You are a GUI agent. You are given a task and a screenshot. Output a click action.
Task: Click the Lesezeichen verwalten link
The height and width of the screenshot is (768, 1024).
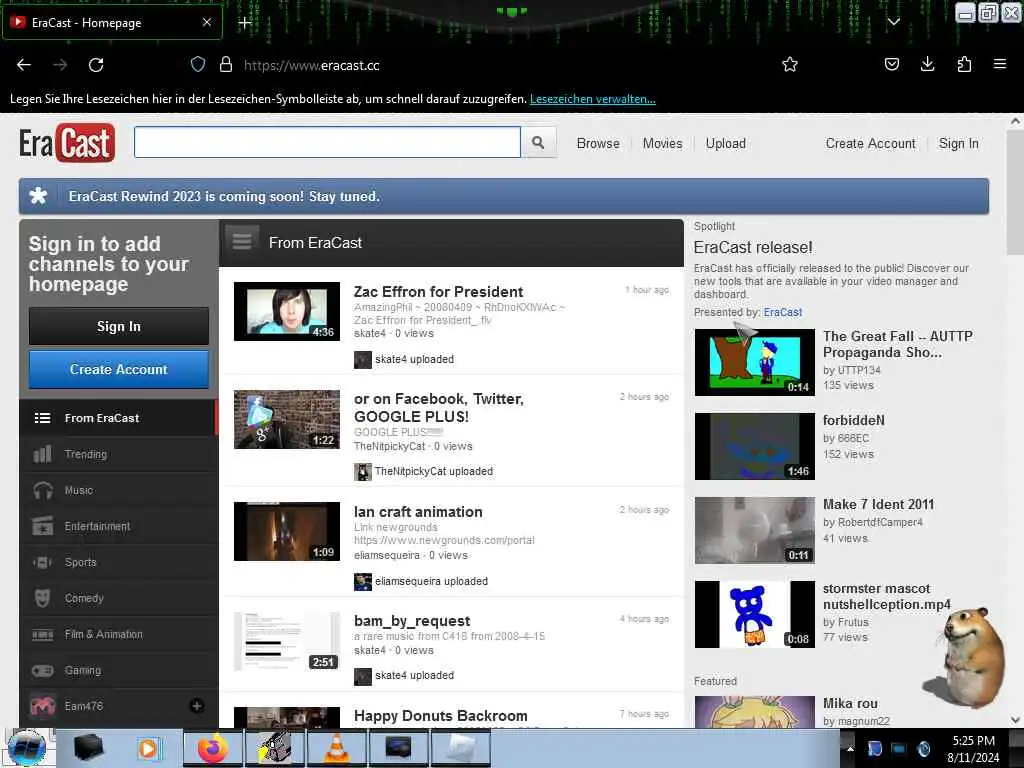592,99
